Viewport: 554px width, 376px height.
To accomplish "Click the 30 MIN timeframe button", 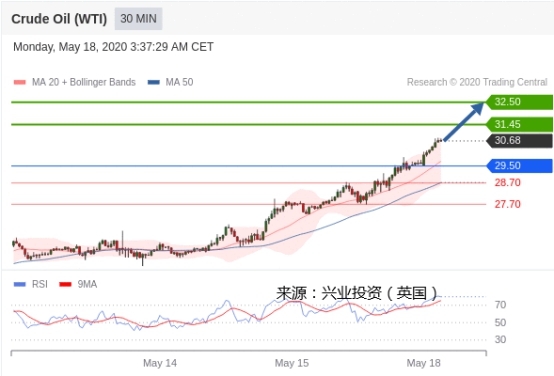I will [138, 19].
